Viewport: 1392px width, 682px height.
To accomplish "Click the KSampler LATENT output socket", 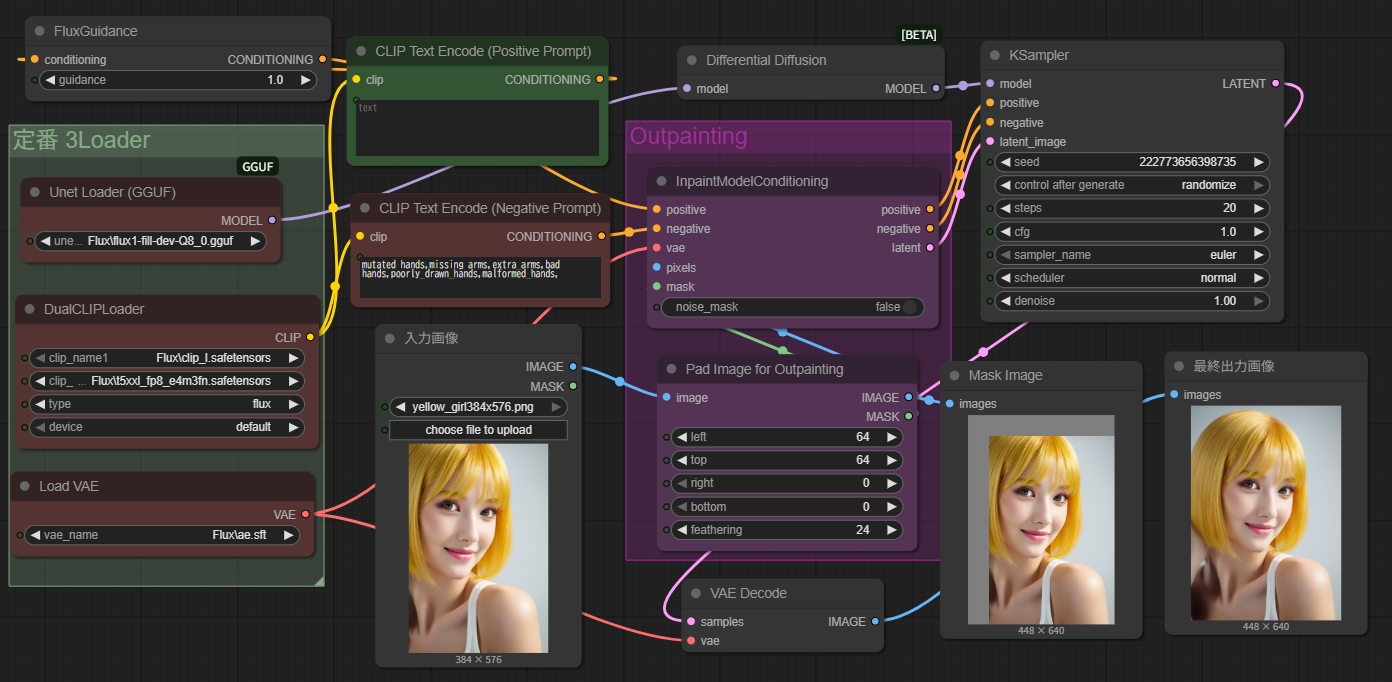I will pyautogui.click(x=1275, y=84).
